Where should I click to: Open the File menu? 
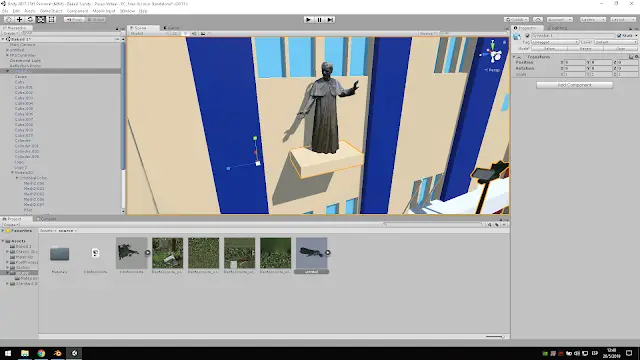point(5,11)
